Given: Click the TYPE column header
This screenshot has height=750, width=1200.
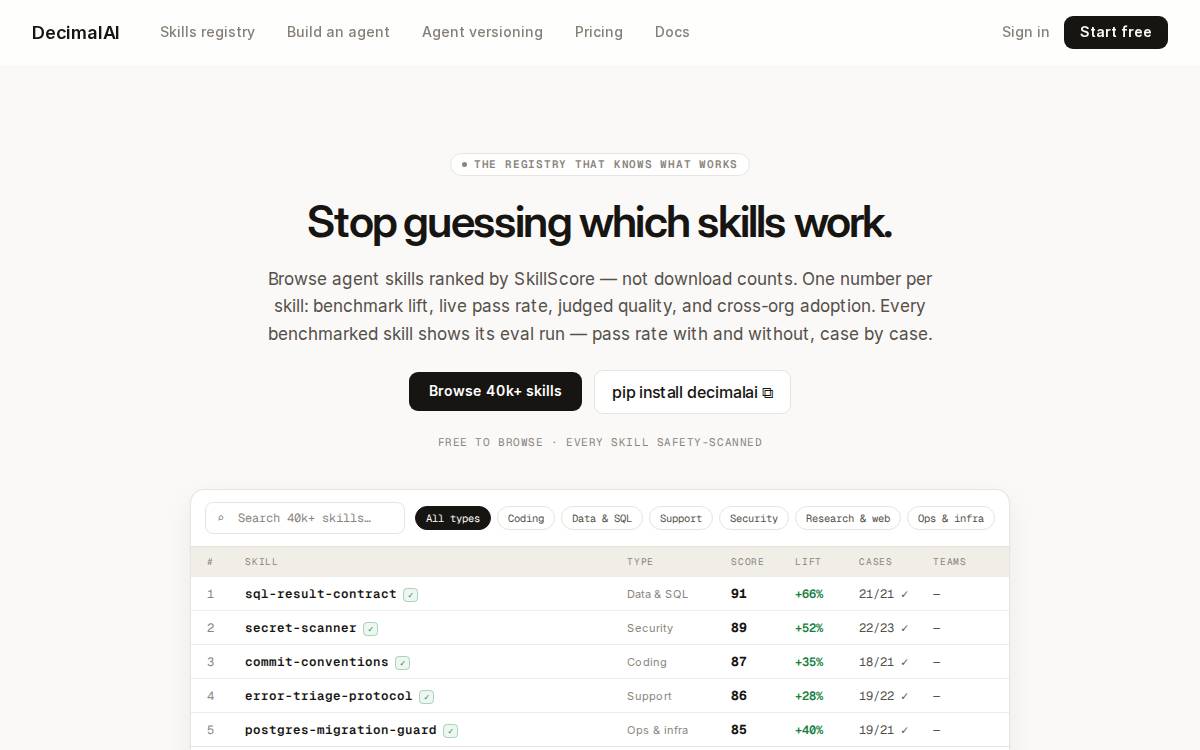Looking at the screenshot, I should (640, 562).
